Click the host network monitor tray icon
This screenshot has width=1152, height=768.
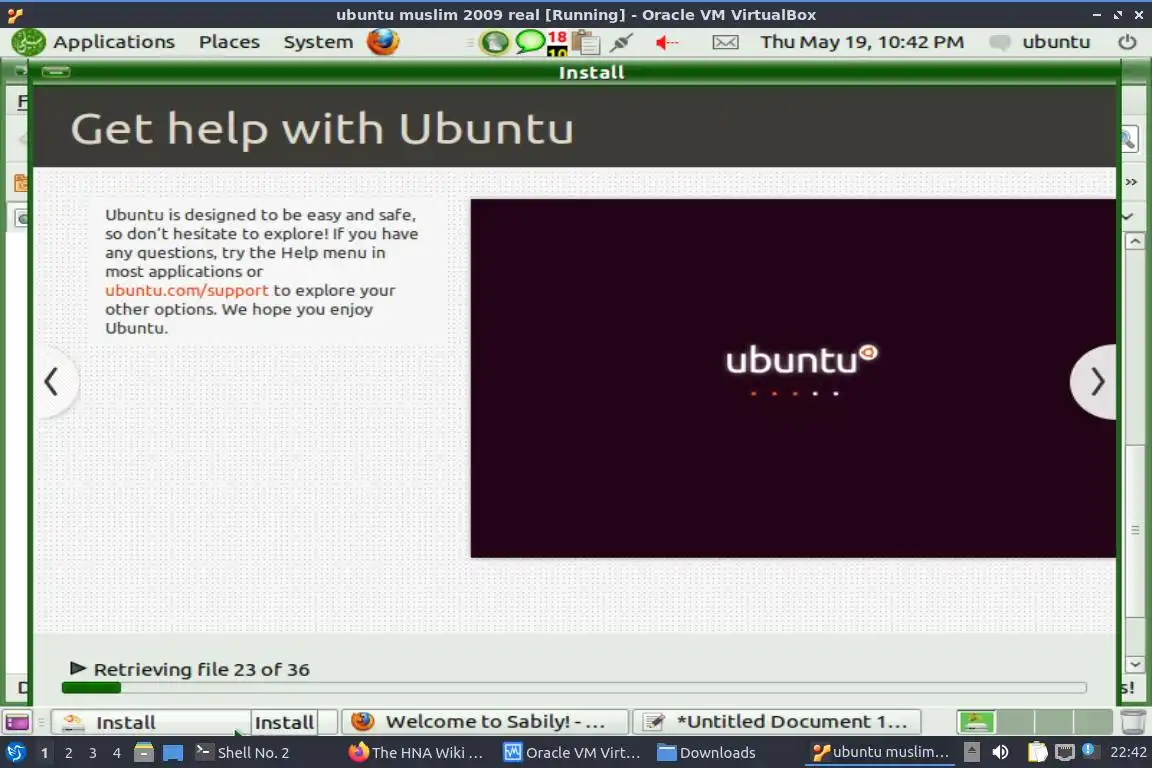[1064, 752]
